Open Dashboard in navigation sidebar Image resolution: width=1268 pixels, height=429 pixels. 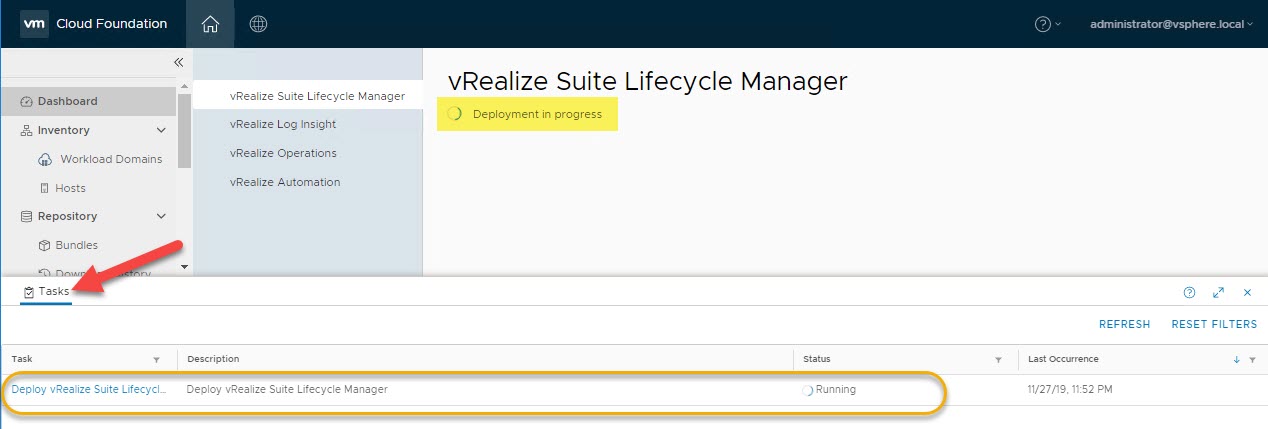[67, 101]
